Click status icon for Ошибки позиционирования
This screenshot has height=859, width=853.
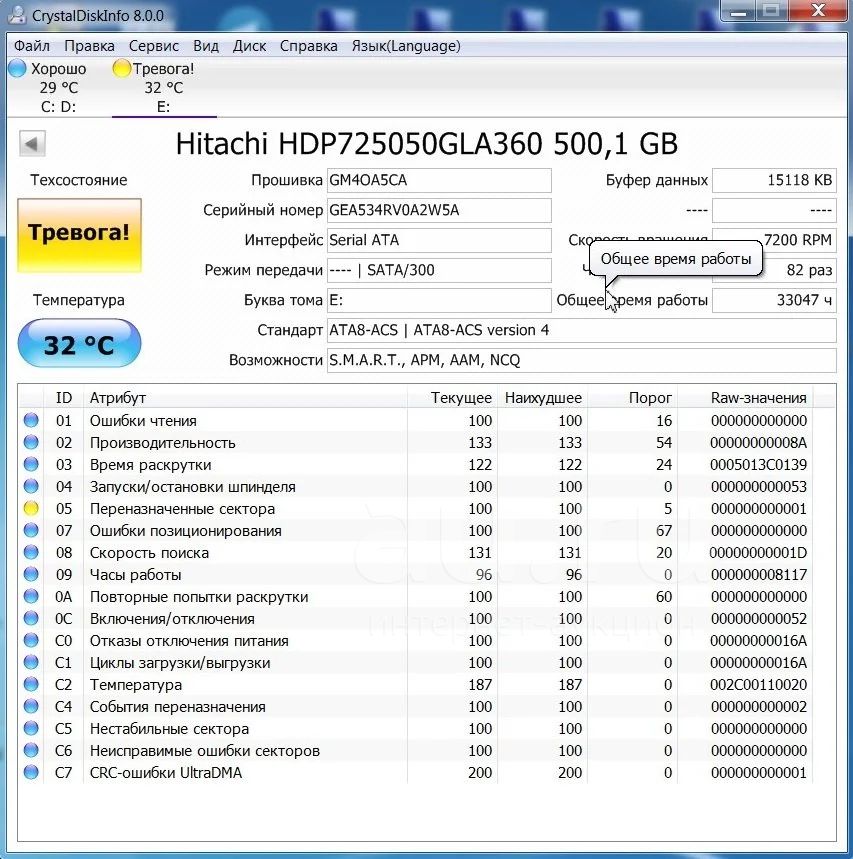(x=31, y=530)
